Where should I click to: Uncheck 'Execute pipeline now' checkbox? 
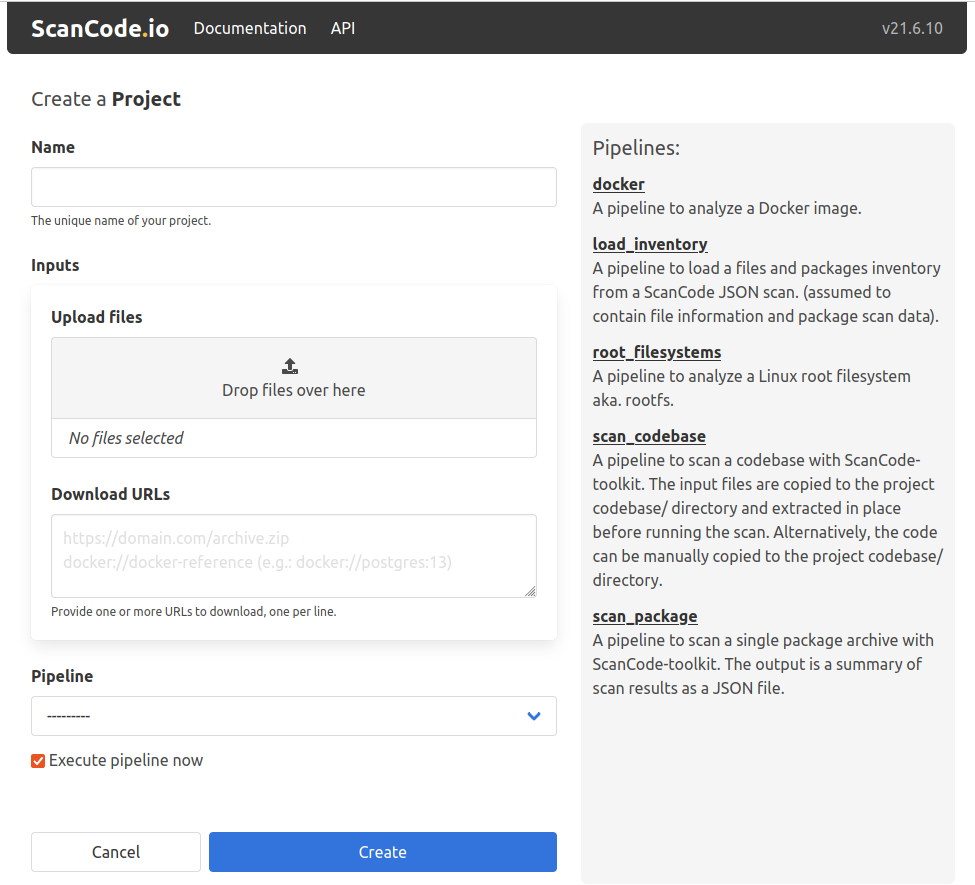38,761
